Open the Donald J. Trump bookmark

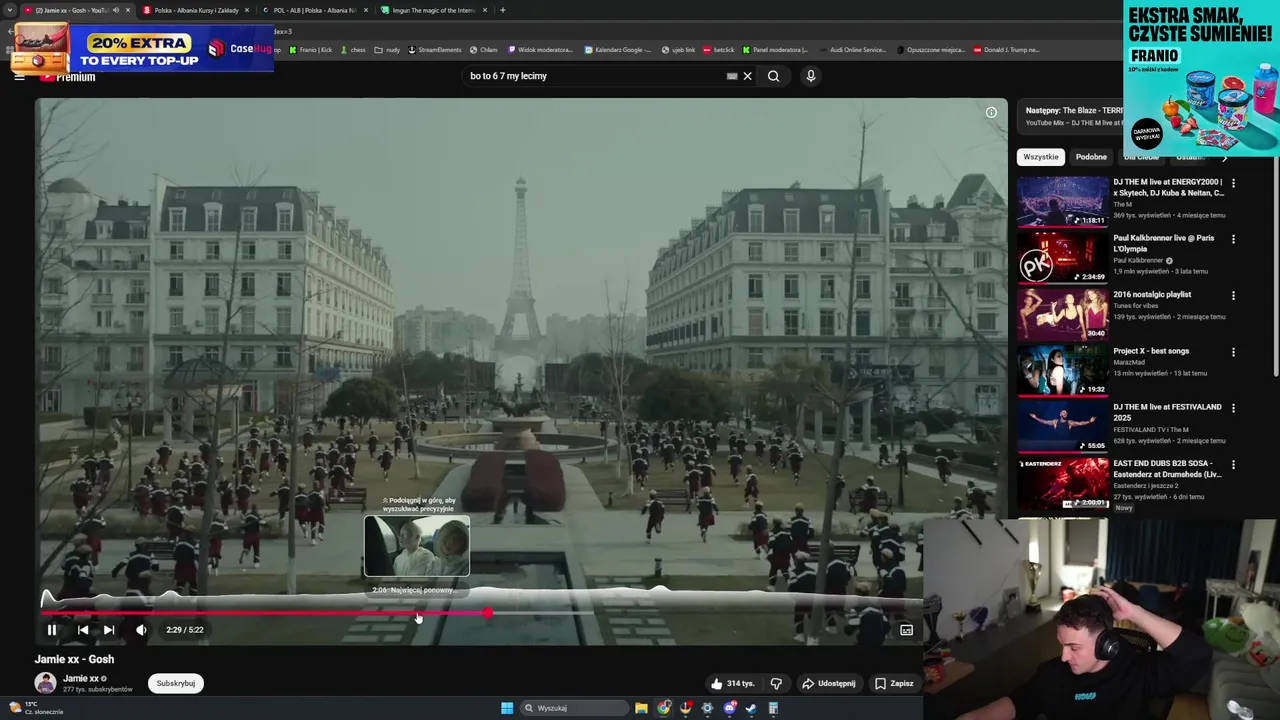[x=1008, y=49]
